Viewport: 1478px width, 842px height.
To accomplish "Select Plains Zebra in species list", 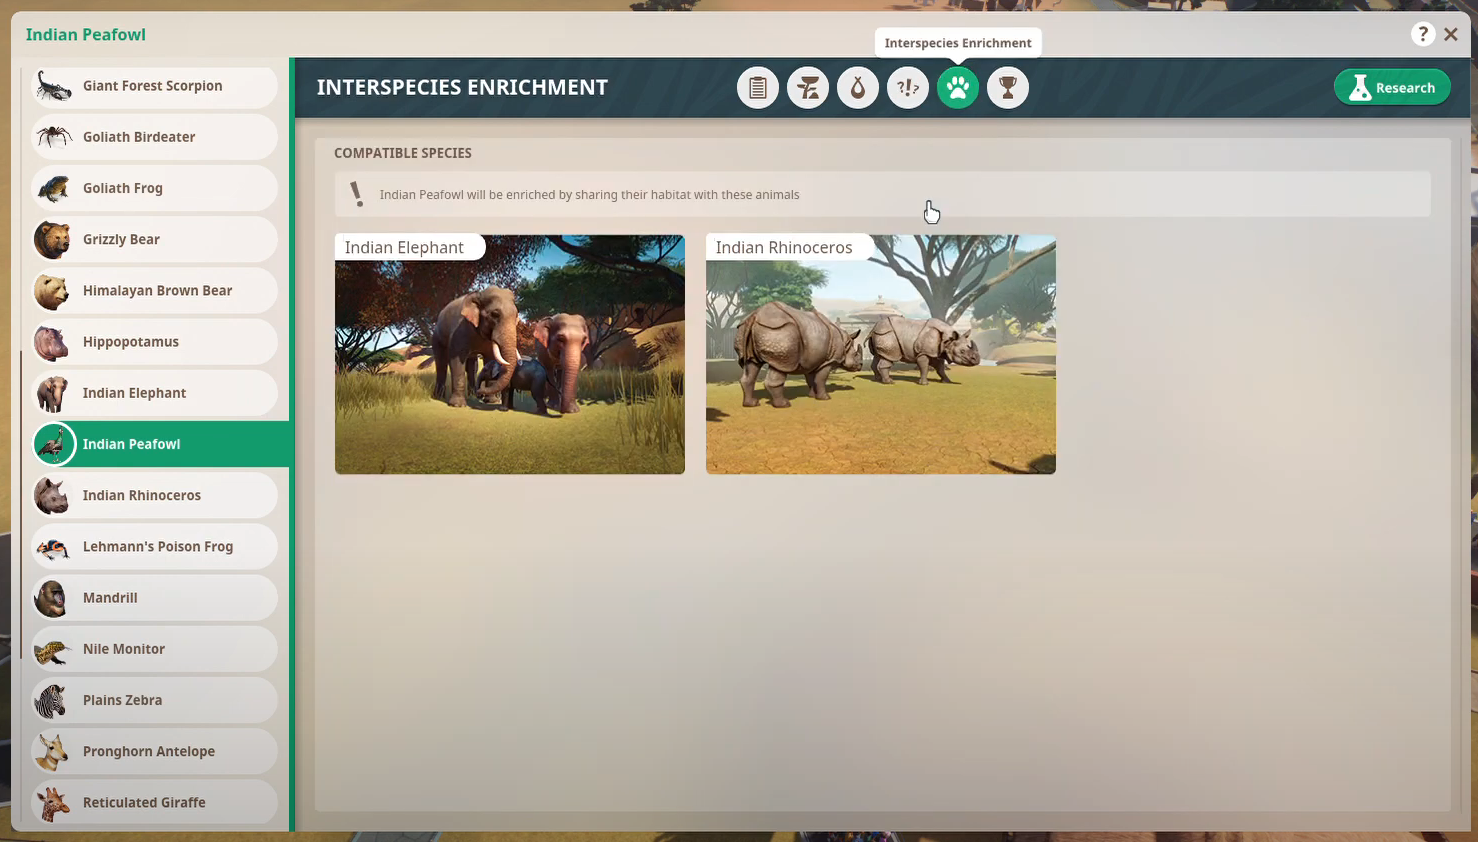I will [x=154, y=700].
